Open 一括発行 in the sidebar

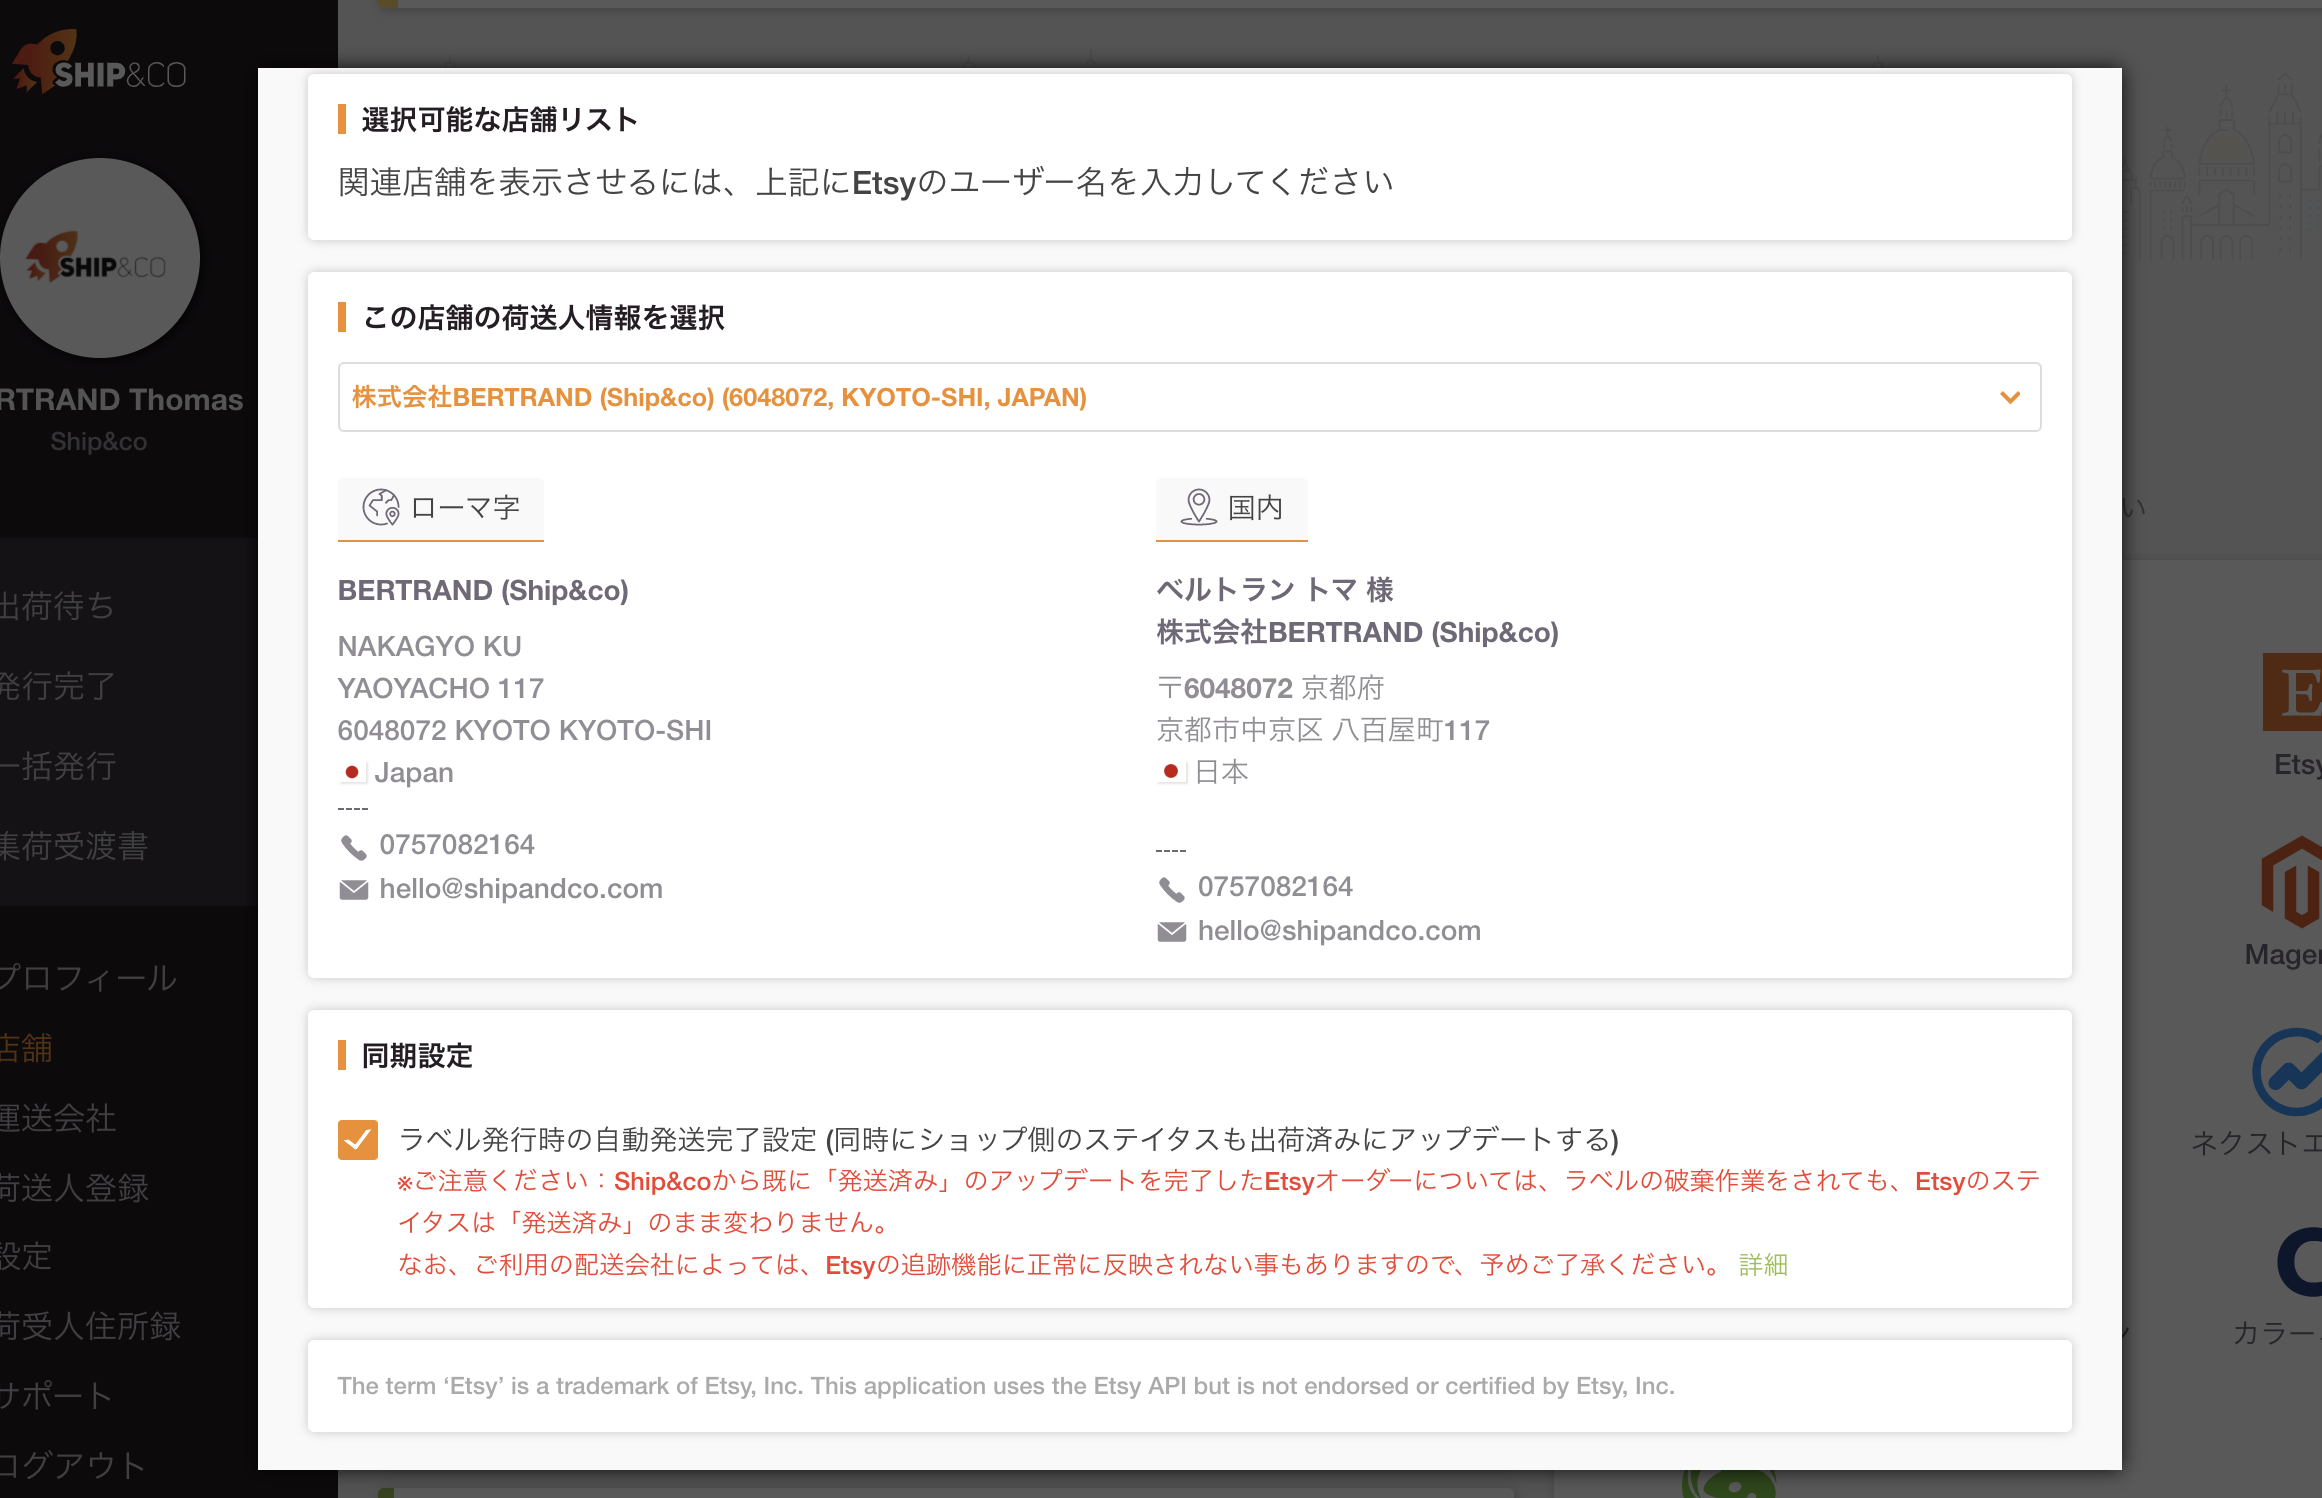coord(57,766)
